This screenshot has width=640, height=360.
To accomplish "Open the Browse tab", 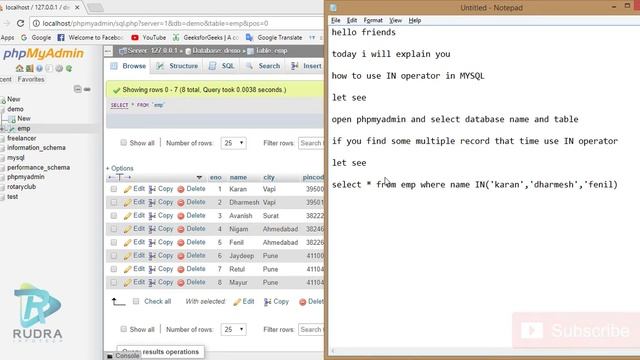I will click(x=128, y=66).
